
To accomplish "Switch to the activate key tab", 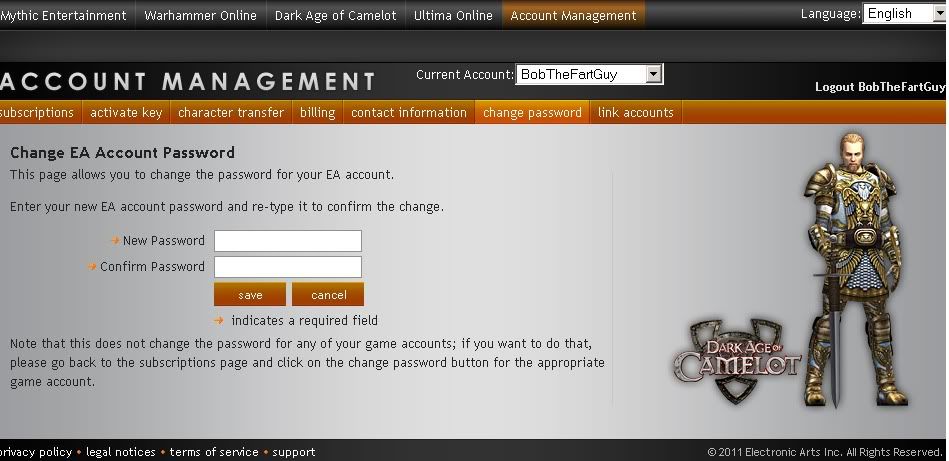I will point(126,113).
